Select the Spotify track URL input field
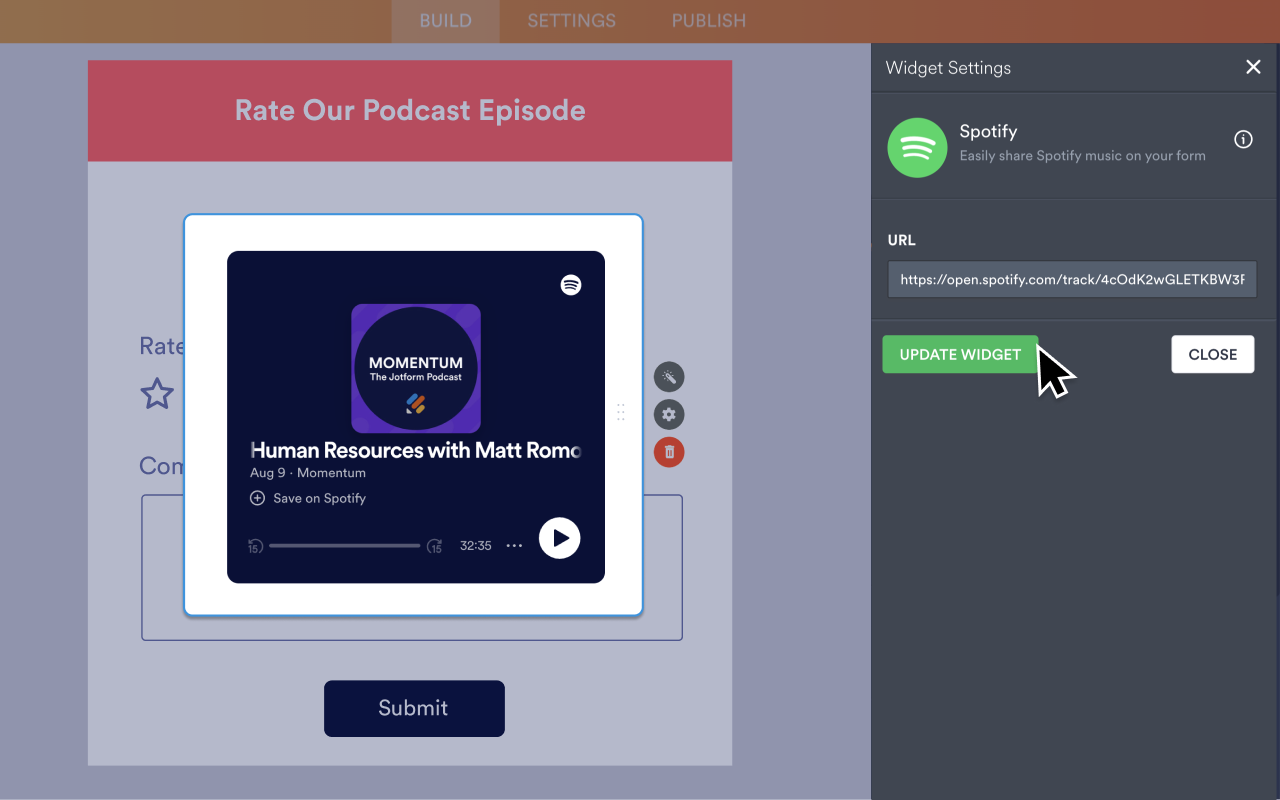The image size is (1280, 800). coord(1072,279)
